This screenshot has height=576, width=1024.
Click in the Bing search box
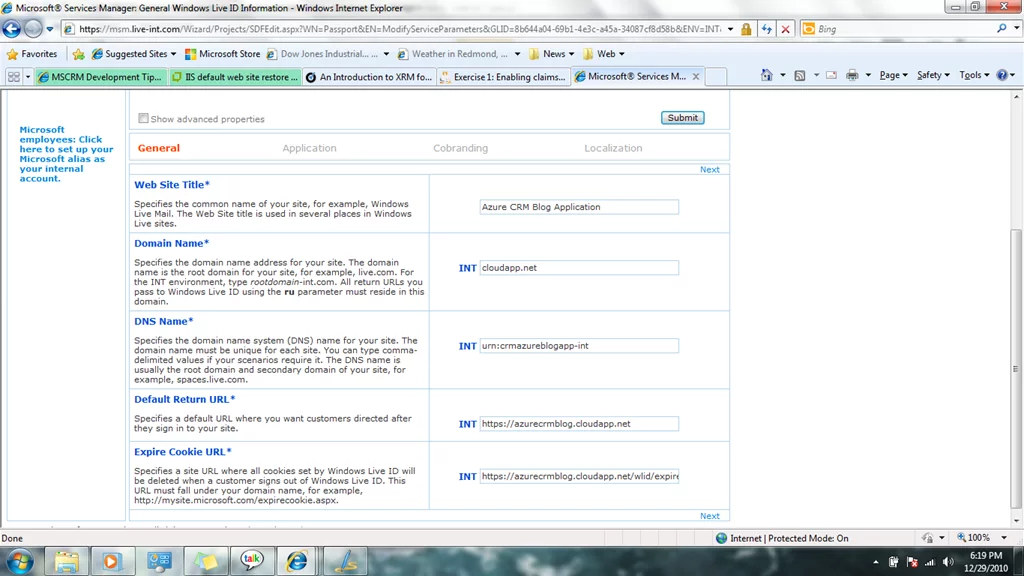click(904, 29)
